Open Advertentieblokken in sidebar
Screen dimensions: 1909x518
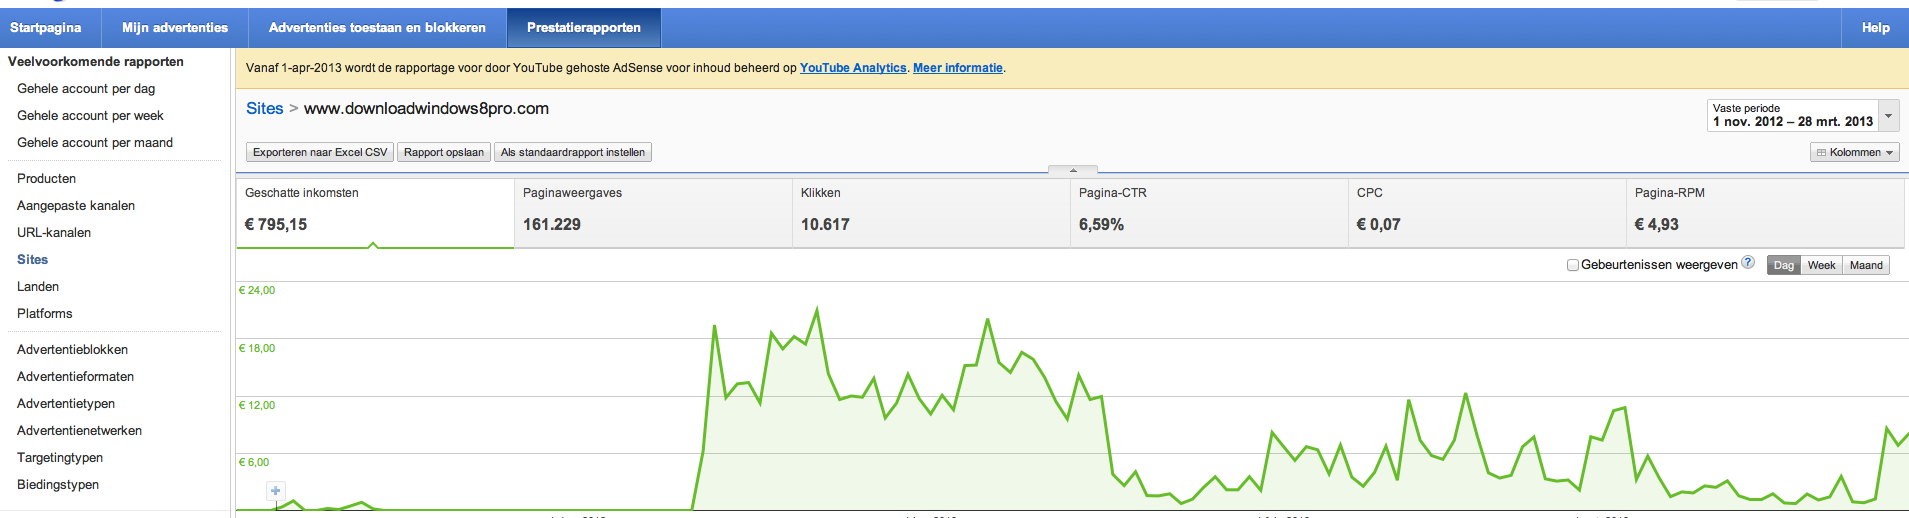point(72,349)
